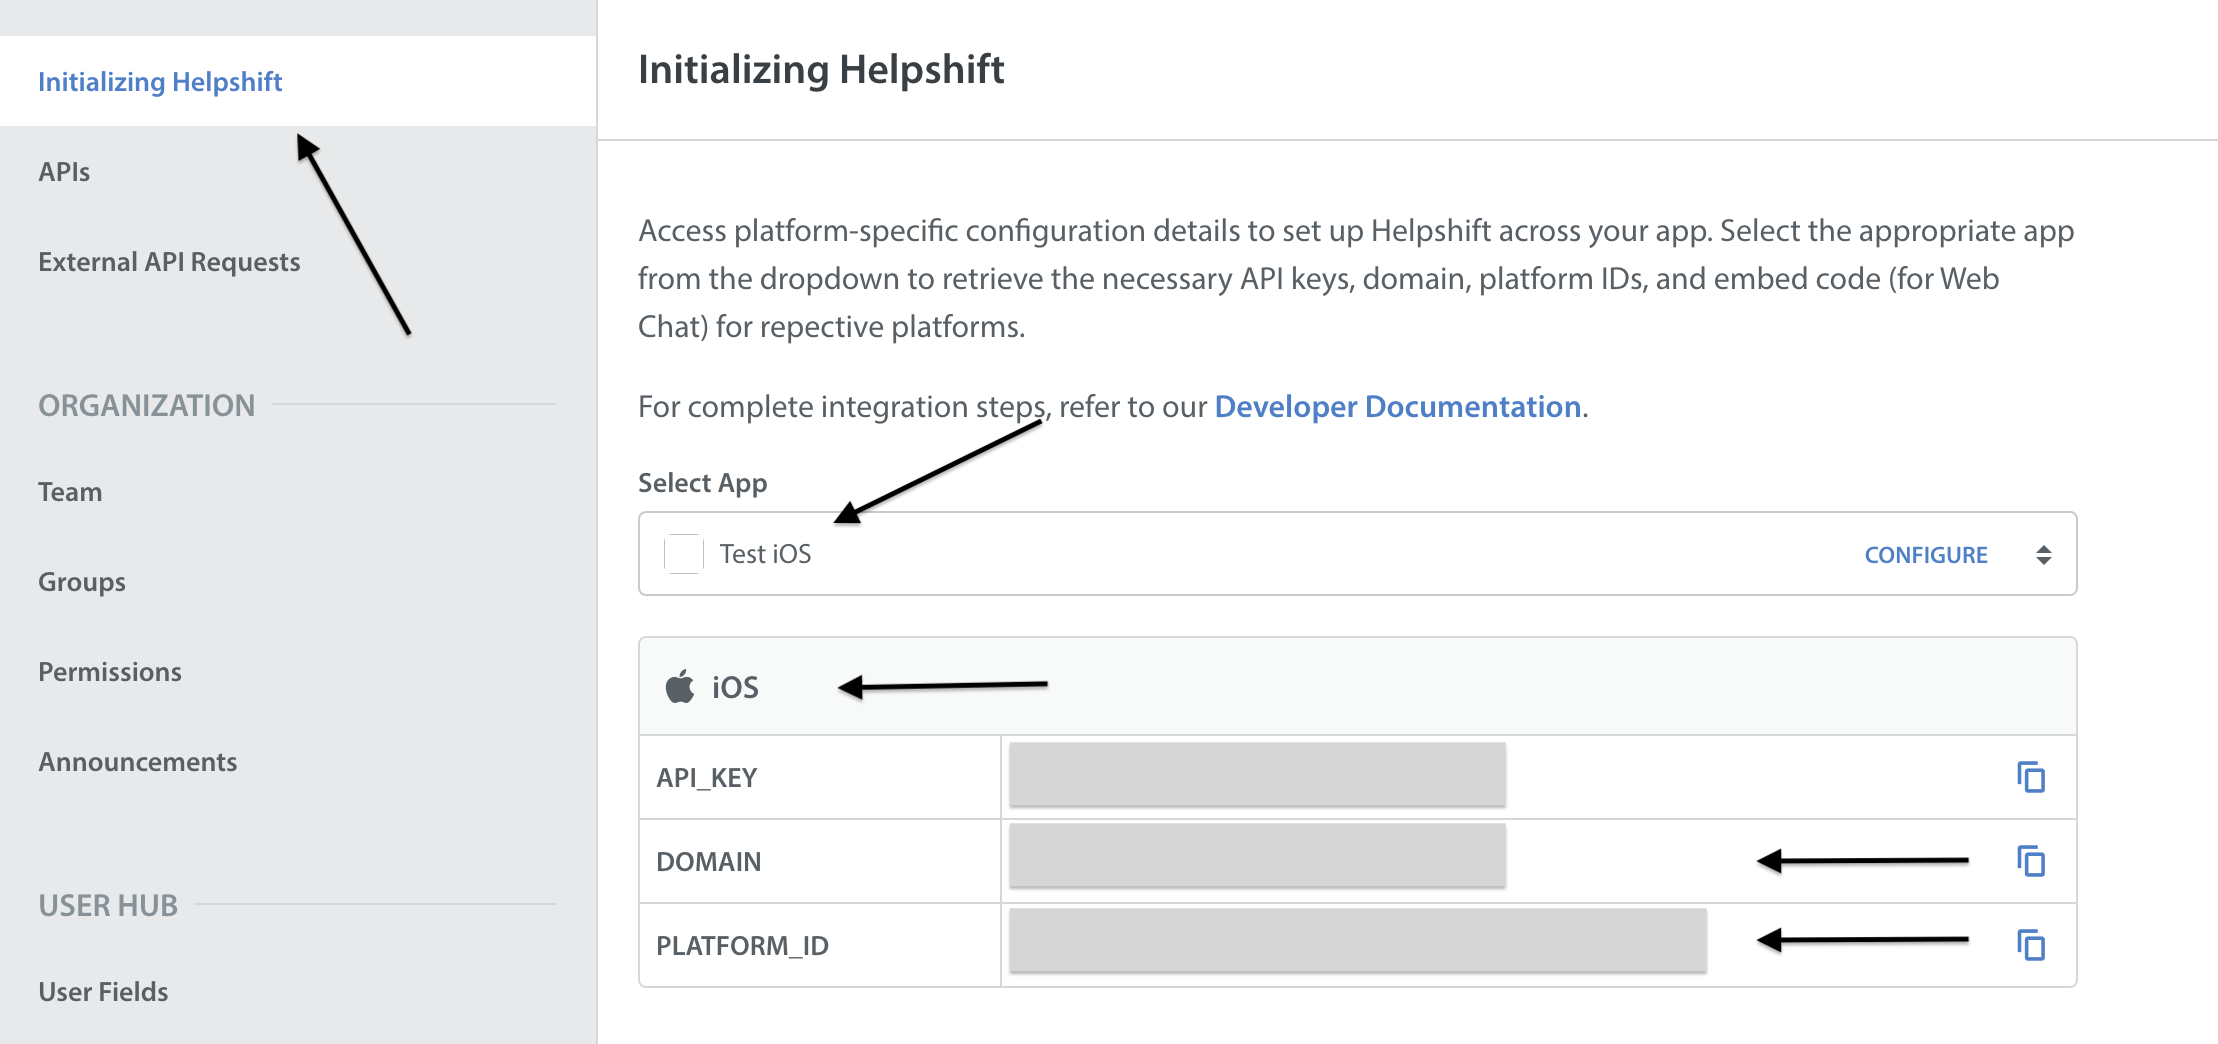The width and height of the screenshot is (2218, 1044).
Task: Go to External API Requests
Action: [x=169, y=262]
